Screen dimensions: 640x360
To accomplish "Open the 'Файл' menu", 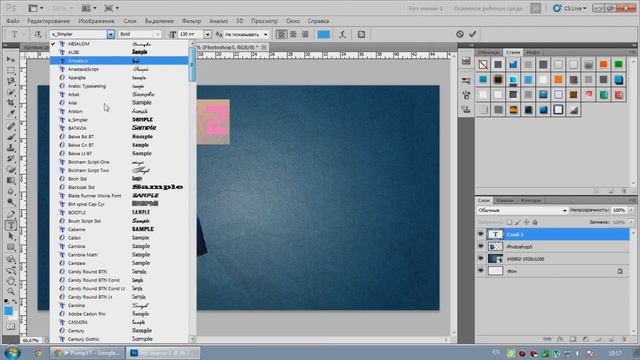I will click(13, 21).
